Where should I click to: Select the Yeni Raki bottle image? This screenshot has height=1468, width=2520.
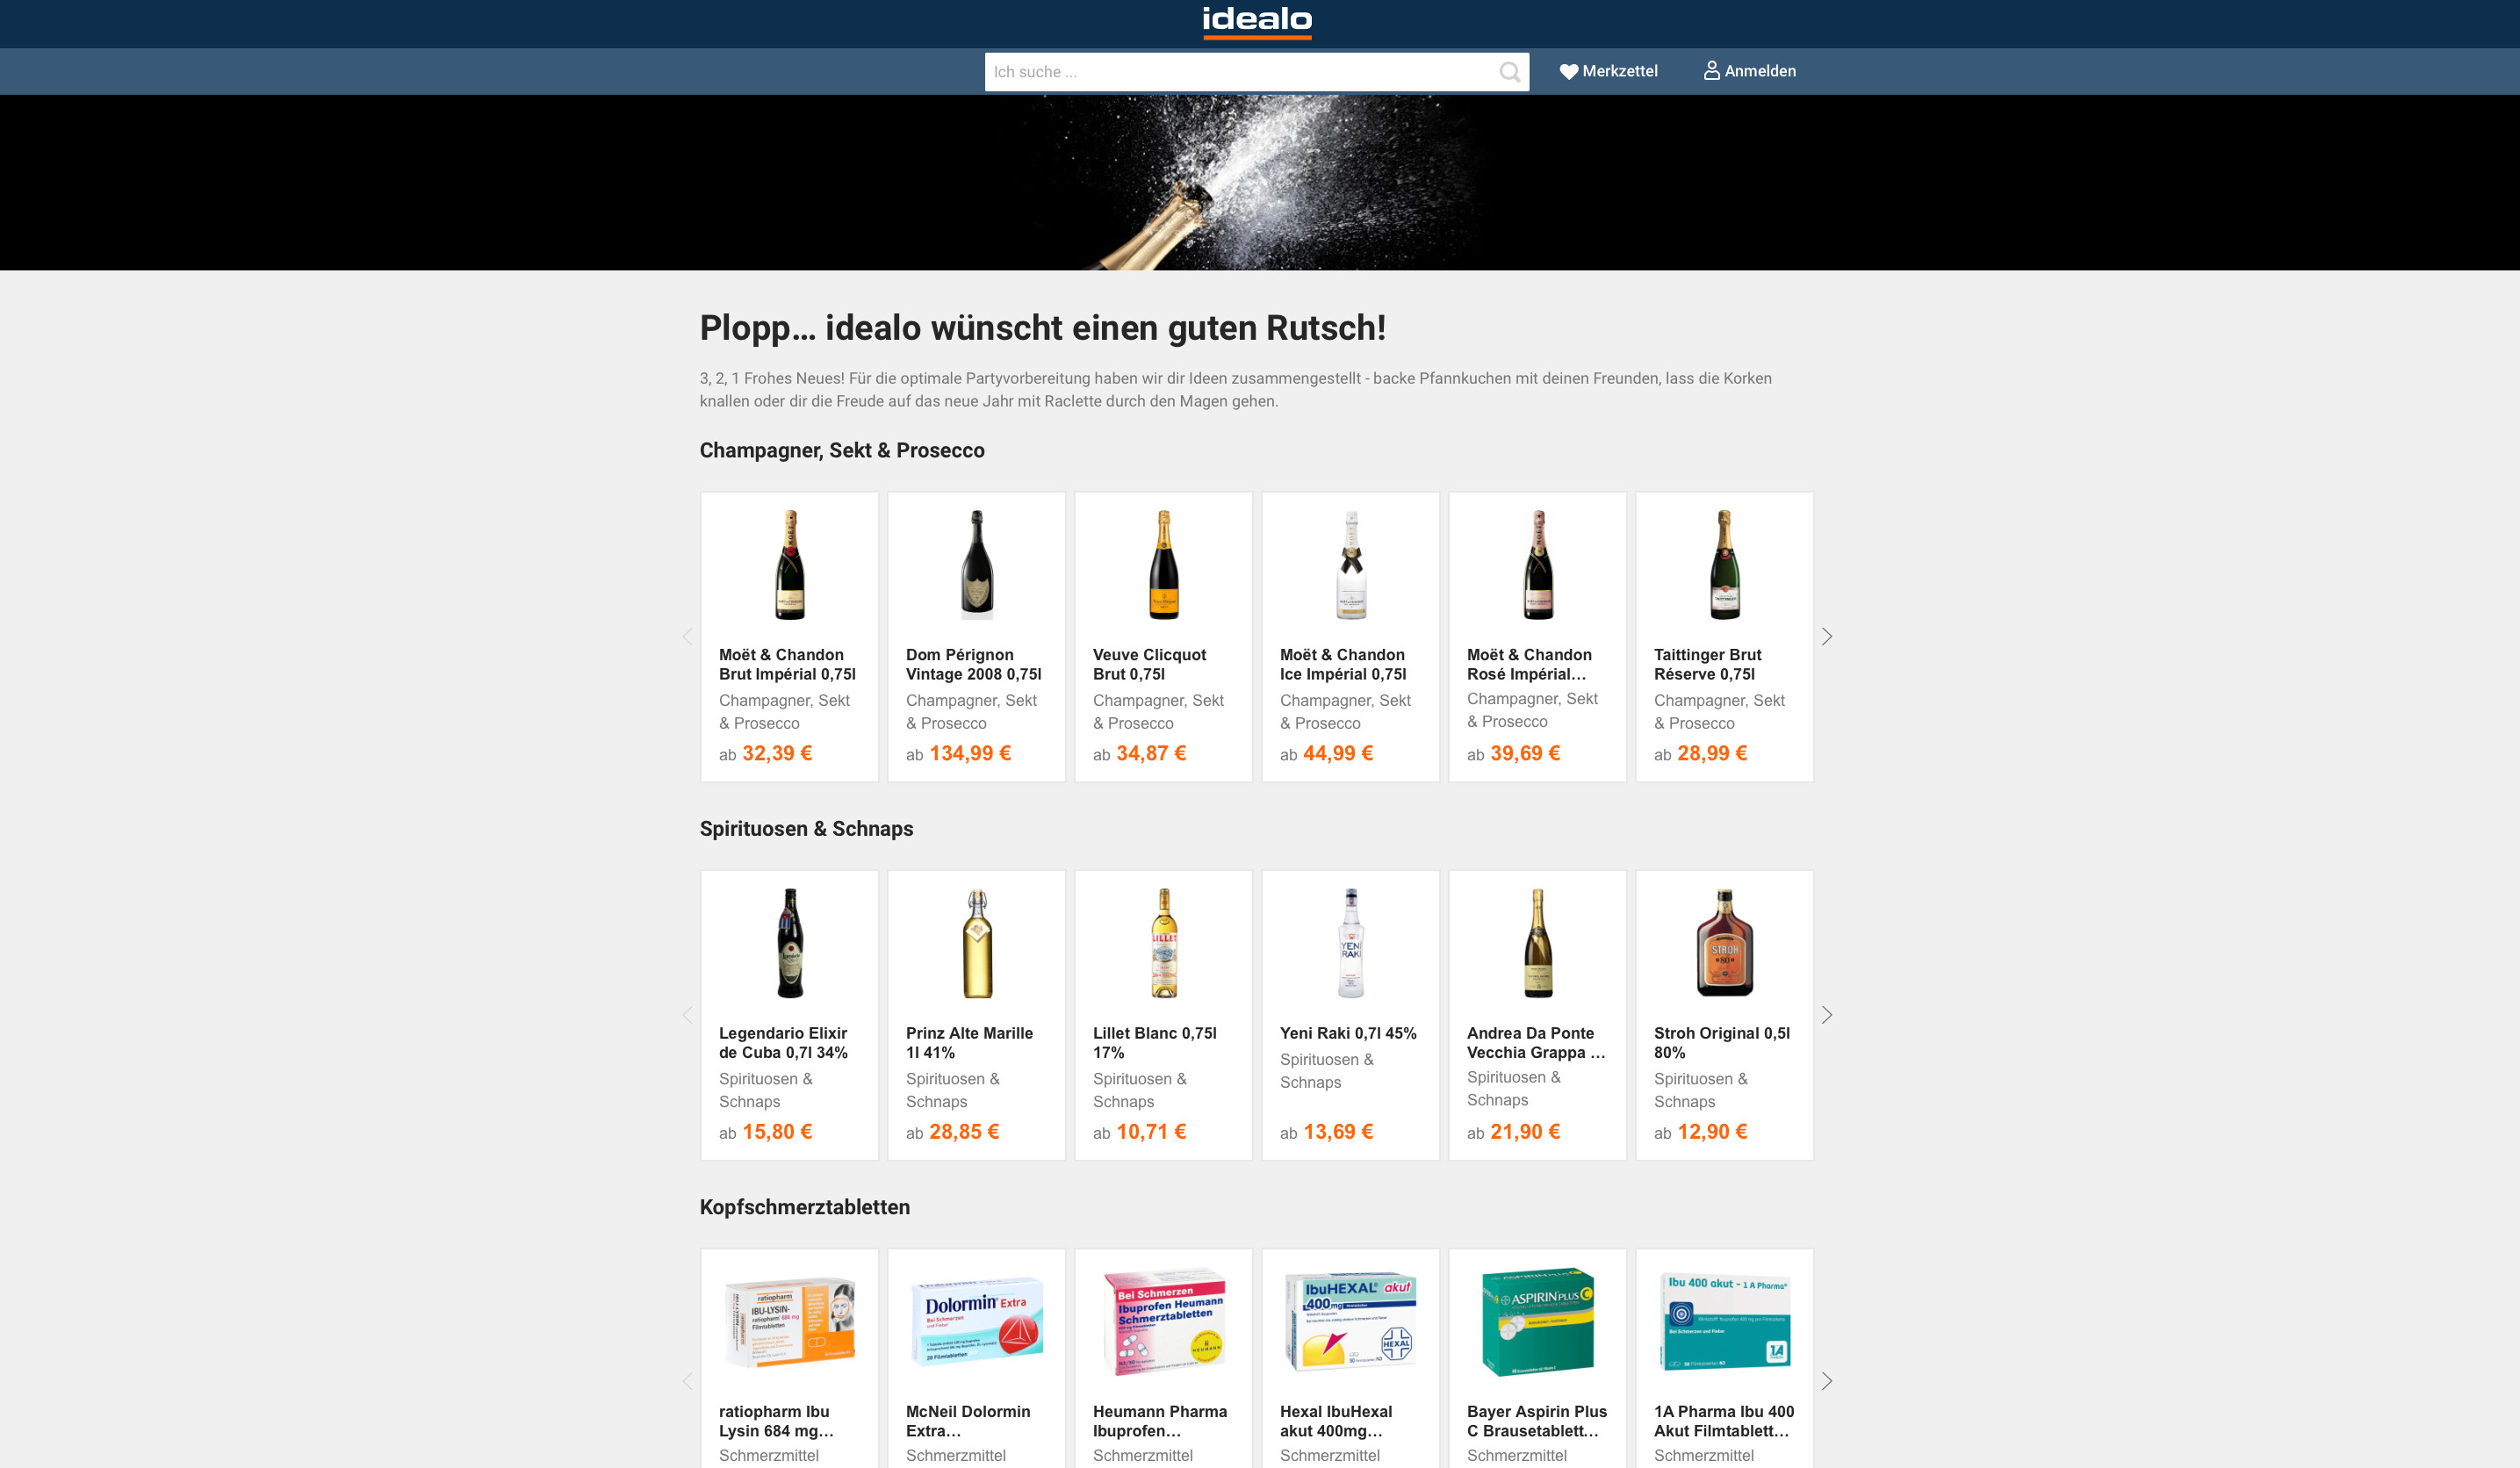(x=1351, y=943)
